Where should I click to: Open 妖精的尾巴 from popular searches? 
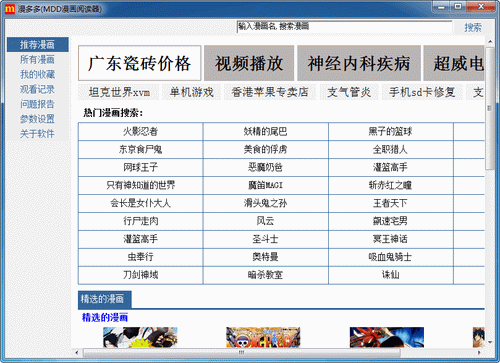coord(265,131)
